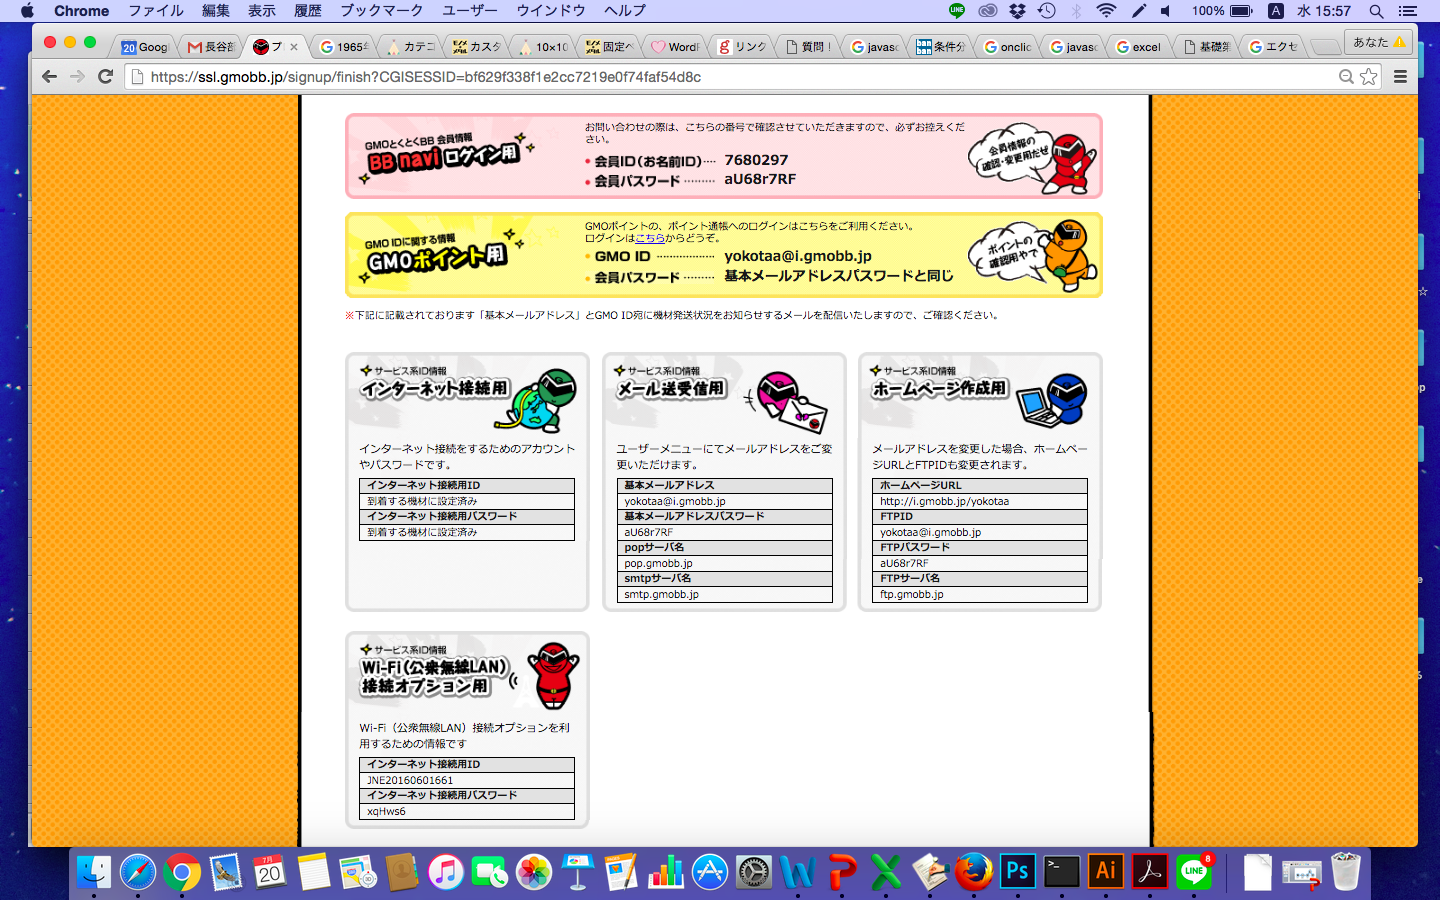Click the こちら login link
This screenshot has width=1440, height=900.
pyautogui.click(x=650, y=238)
